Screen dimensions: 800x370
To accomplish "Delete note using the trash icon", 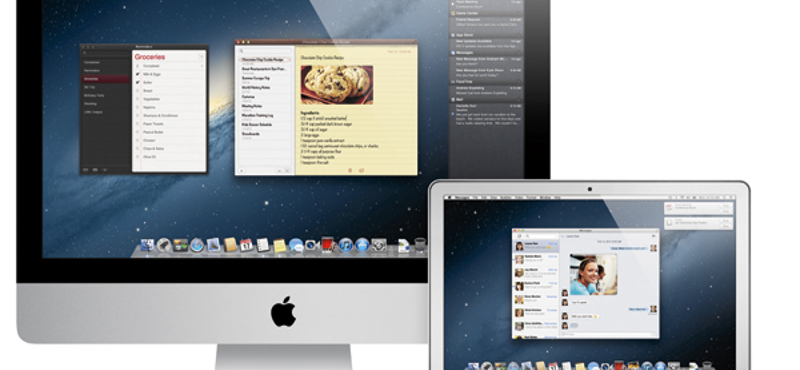I will click(350, 170).
